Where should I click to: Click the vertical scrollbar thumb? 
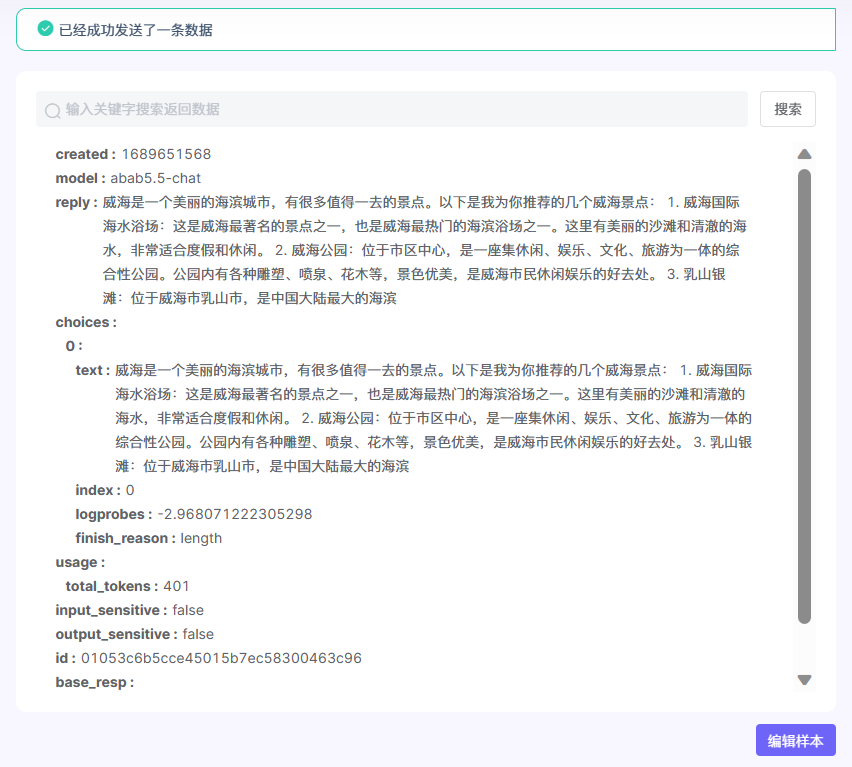(804, 396)
